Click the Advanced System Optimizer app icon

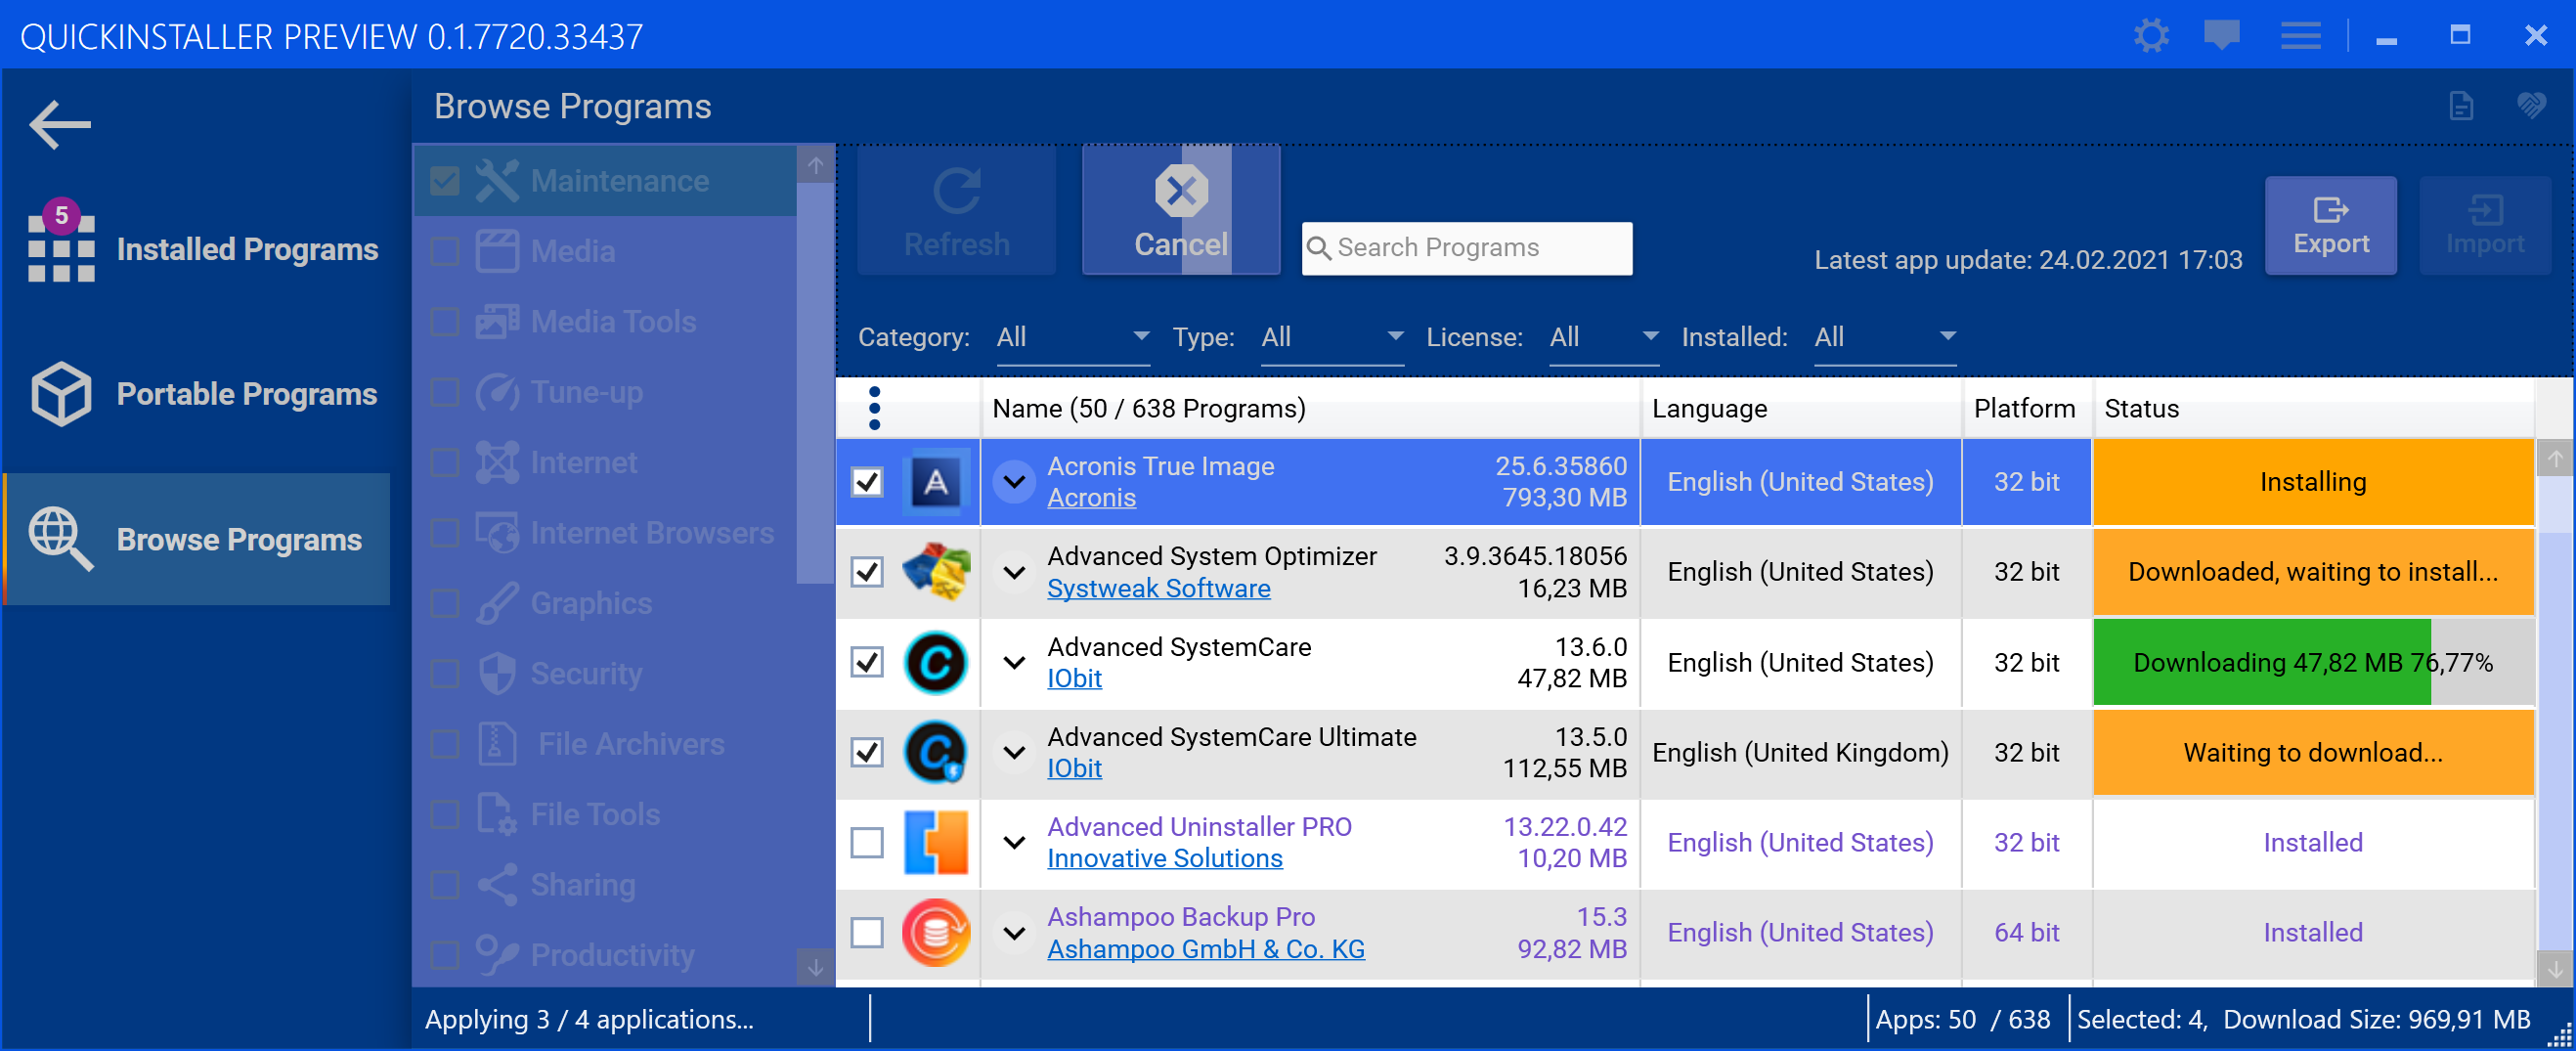tap(936, 572)
